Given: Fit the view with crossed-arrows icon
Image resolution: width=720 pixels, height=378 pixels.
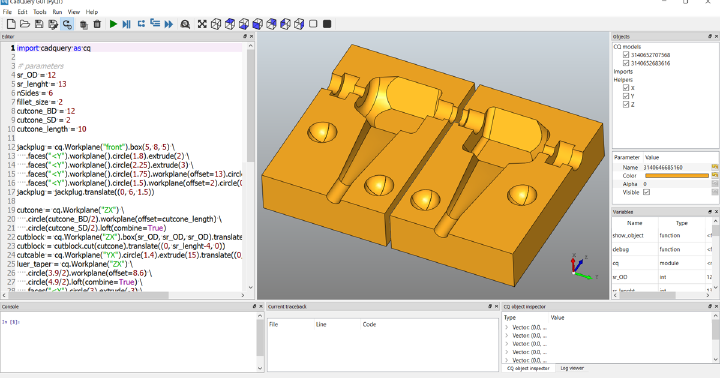Looking at the screenshot, I should pyautogui.click(x=202, y=24).
